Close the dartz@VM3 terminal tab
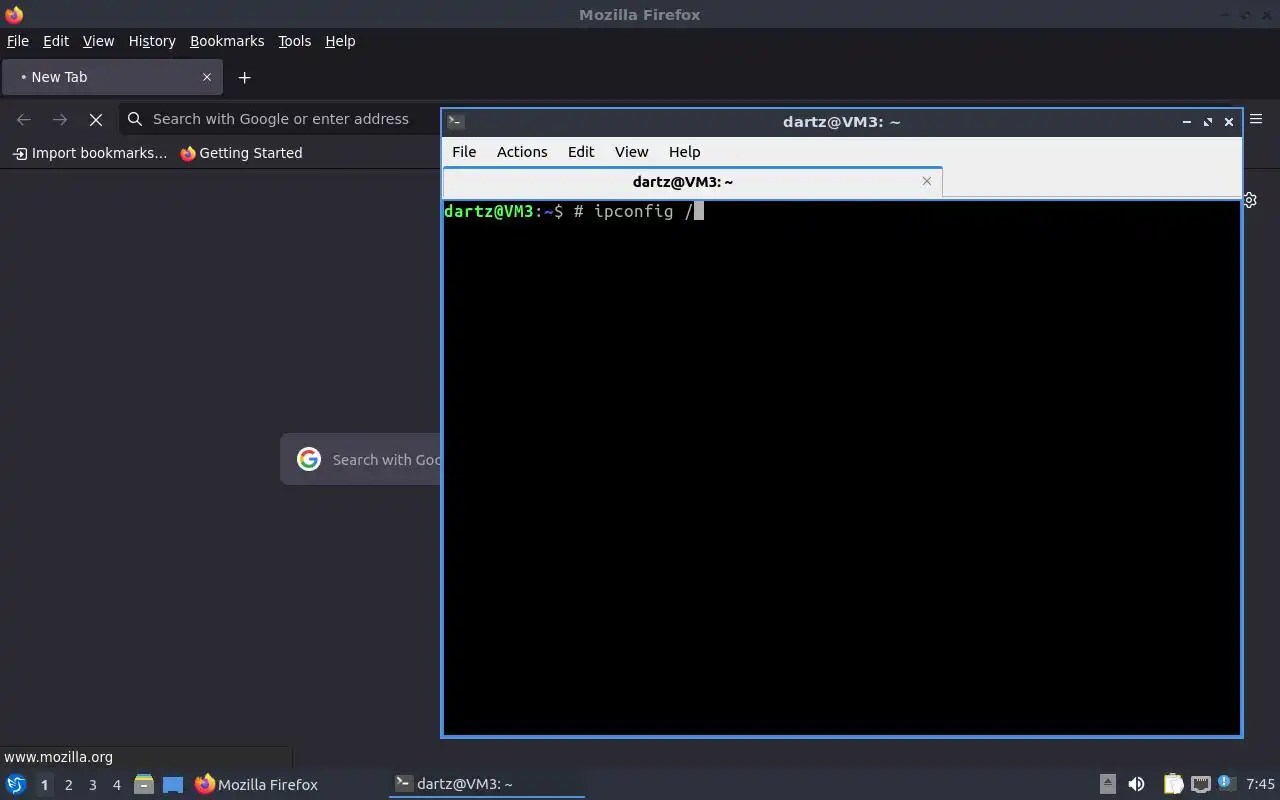Viewport: 1280px width, 800px height. click(927, 181)
